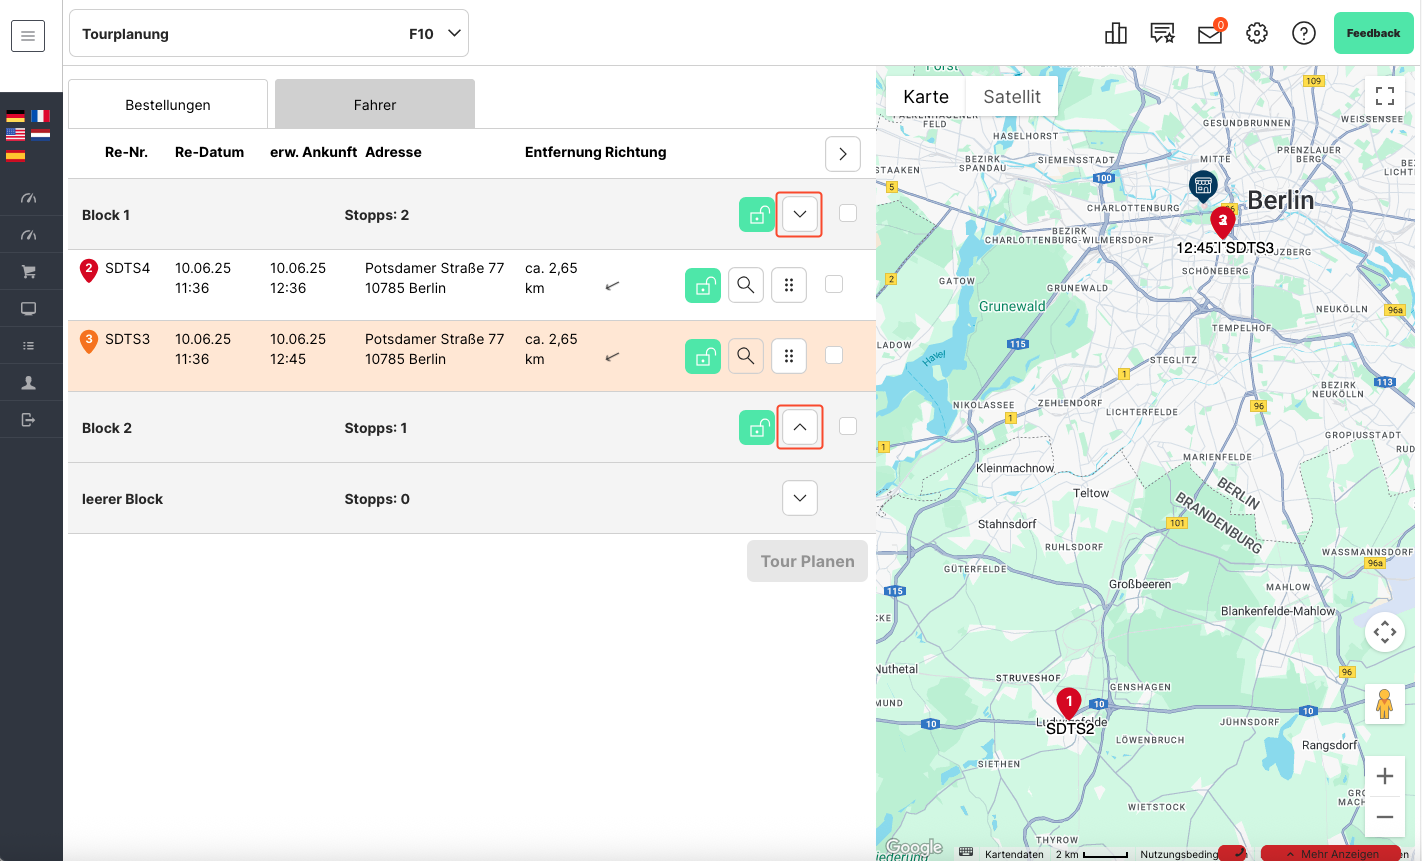
Task: Open the monitor icon in sidebar
Action: pyautogui.click(x=29, y=309)
